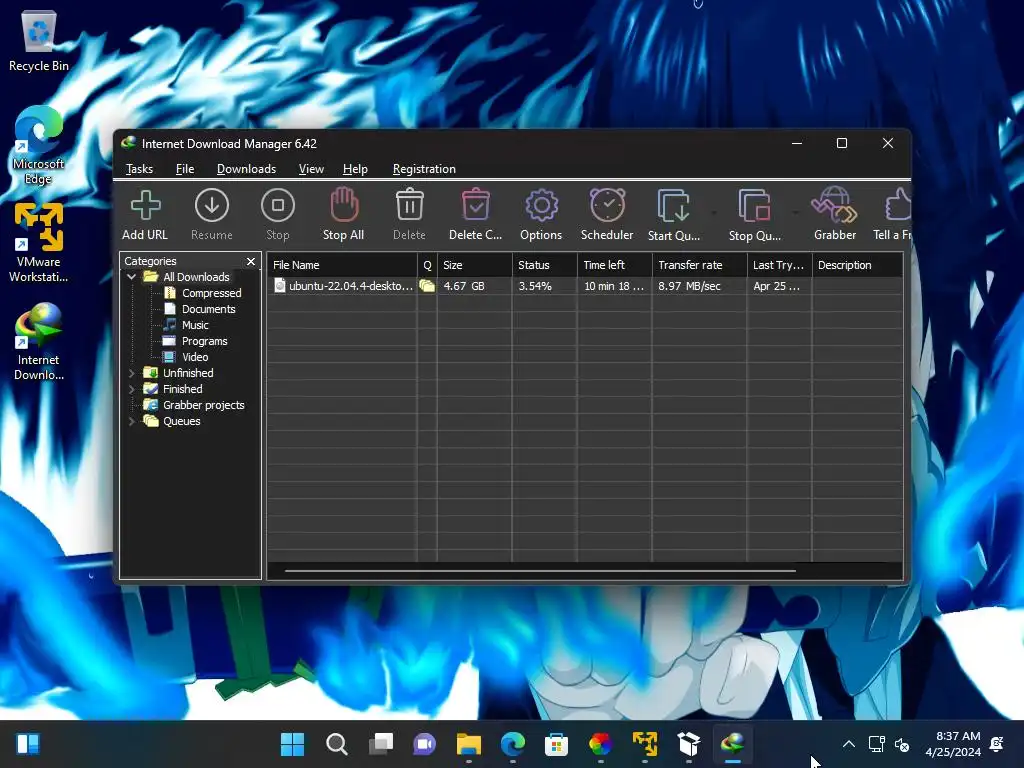Open the Widgets button on the taskbar
This screenshot has width=1024, height=768.
(x=28, y=744)
